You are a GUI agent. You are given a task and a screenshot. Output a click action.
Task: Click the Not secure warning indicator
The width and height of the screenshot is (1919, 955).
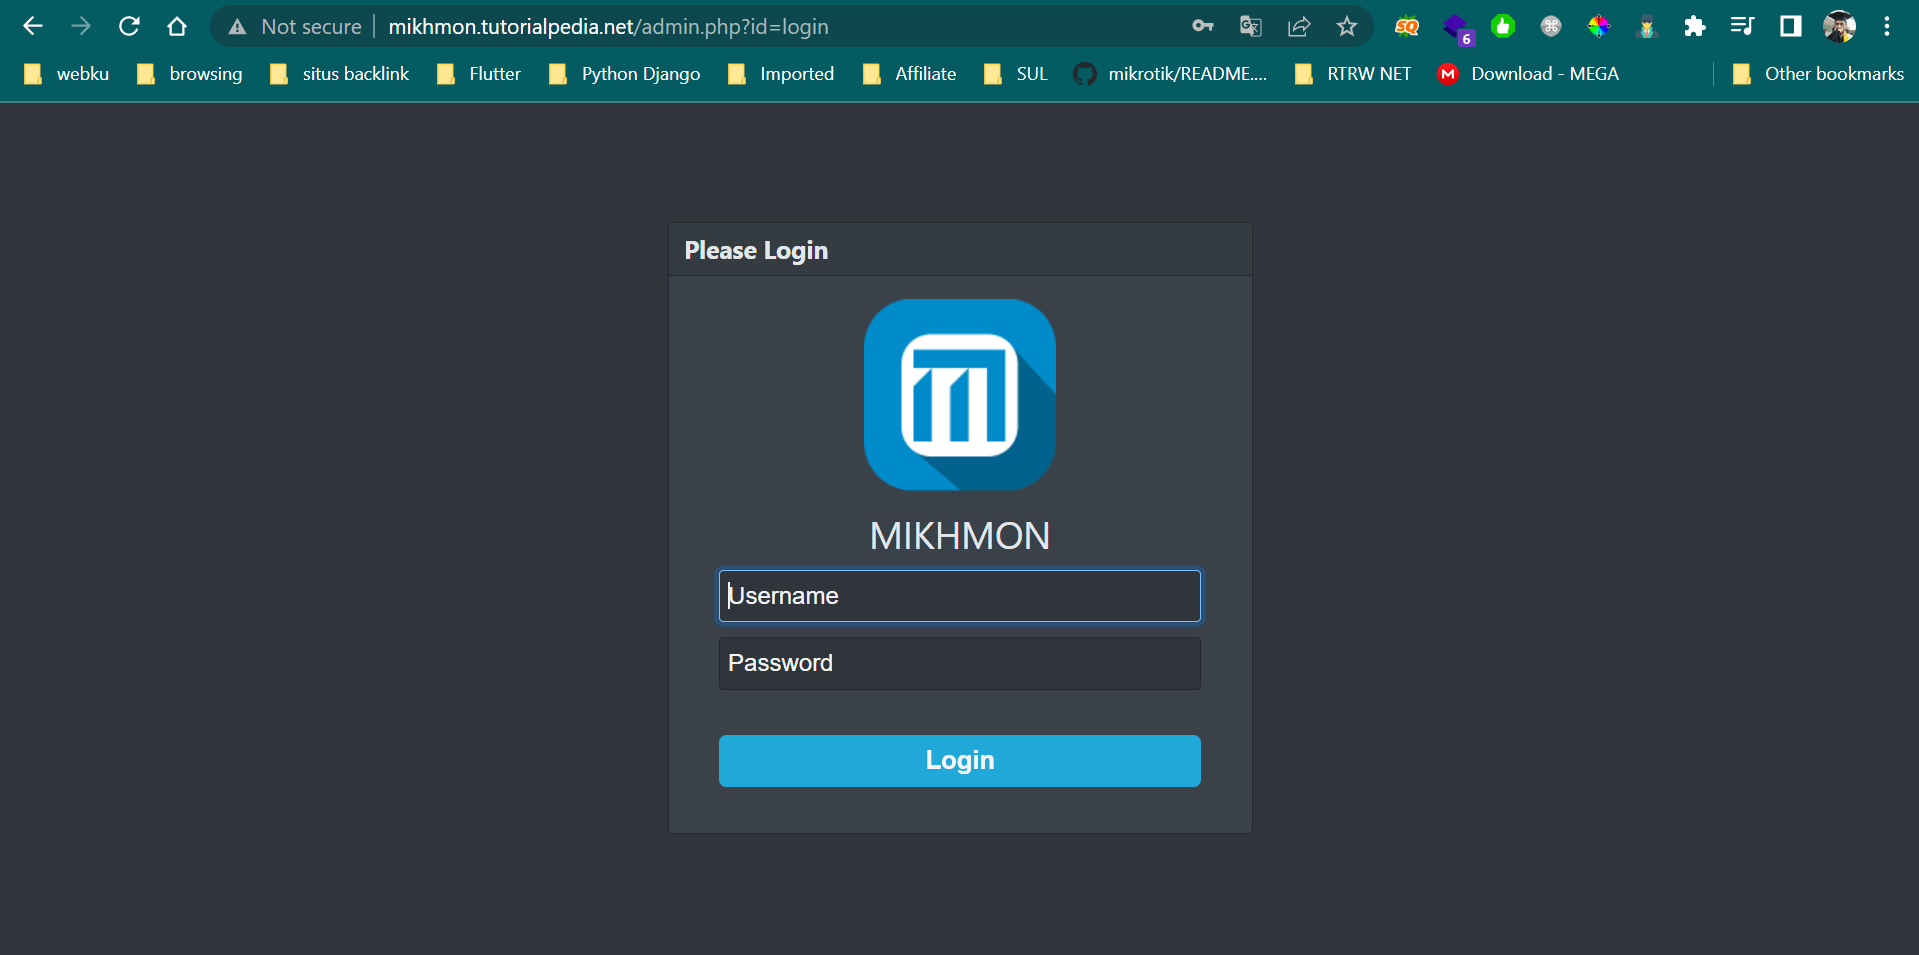pyautogui.click(x=295, y=27)
